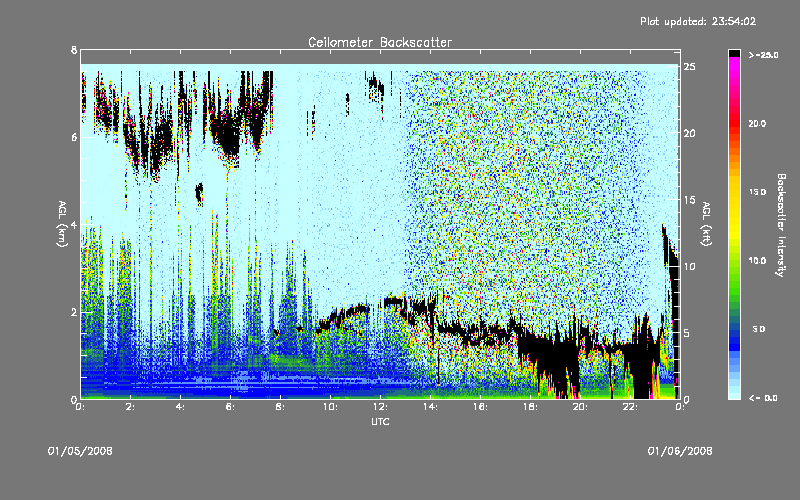
Task: Click the '18:' hour tick on time axis
Action: point(531,407)
